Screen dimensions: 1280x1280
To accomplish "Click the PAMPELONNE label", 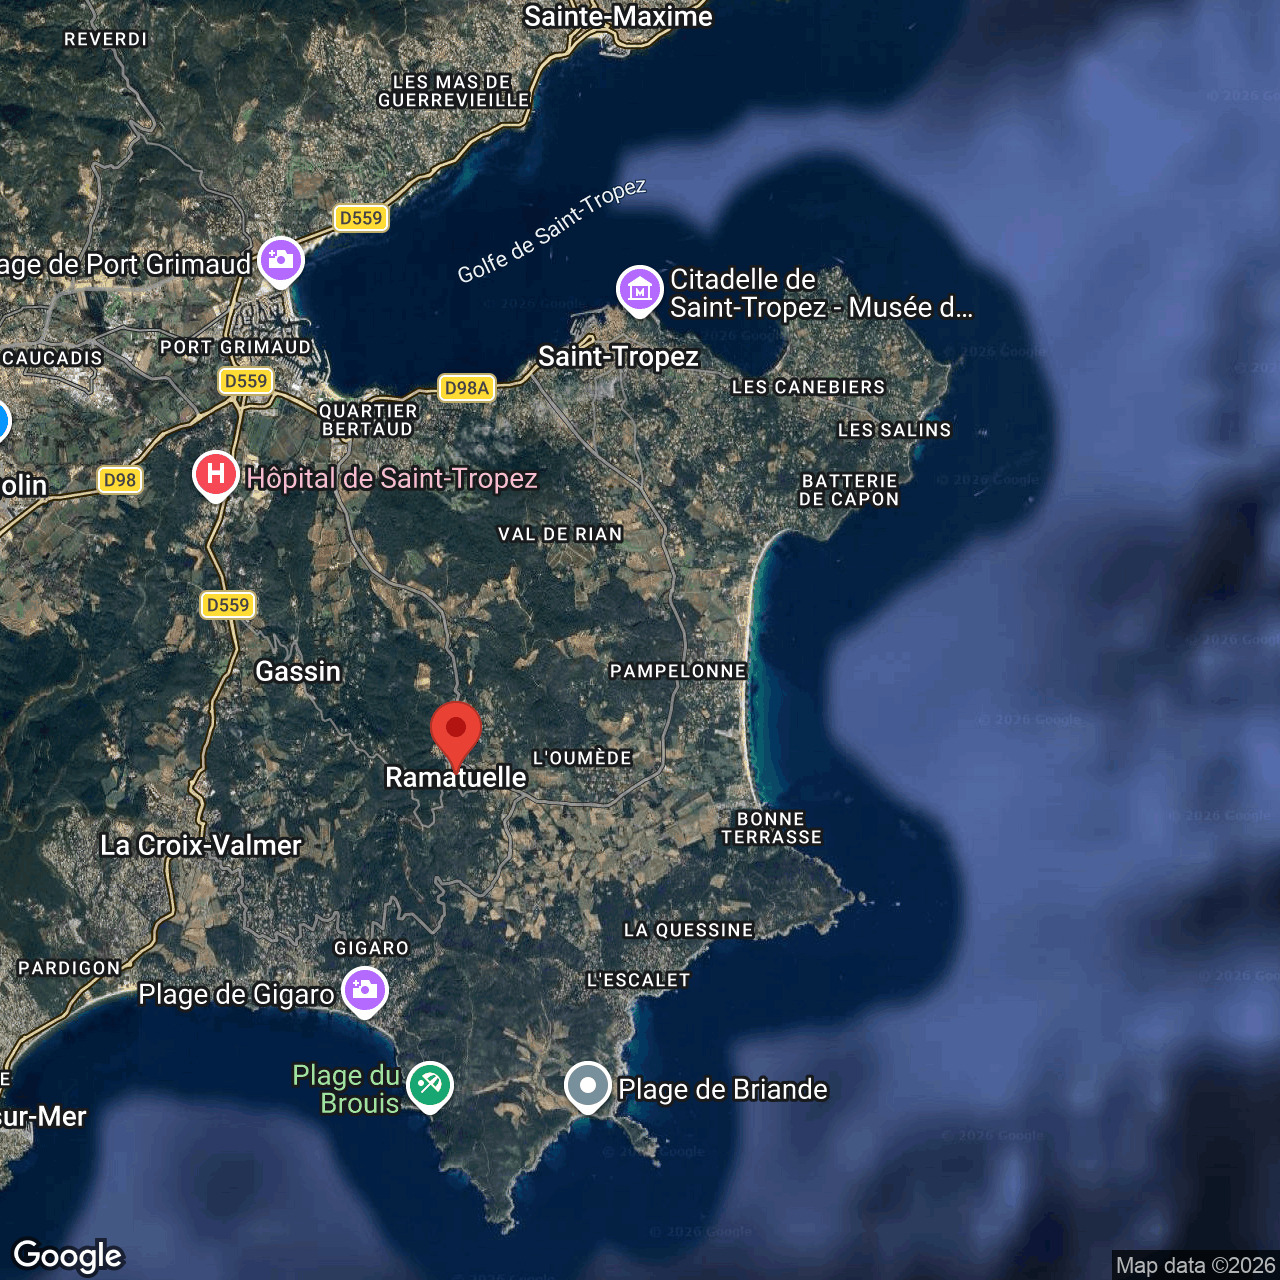I will pos(678,671).
